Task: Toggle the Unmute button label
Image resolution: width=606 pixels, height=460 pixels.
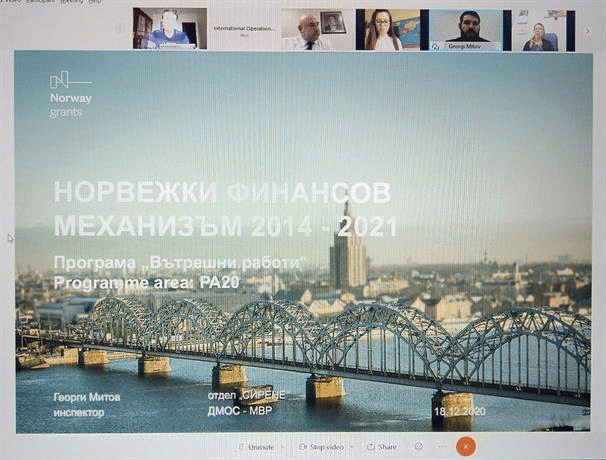Action: 261,447
